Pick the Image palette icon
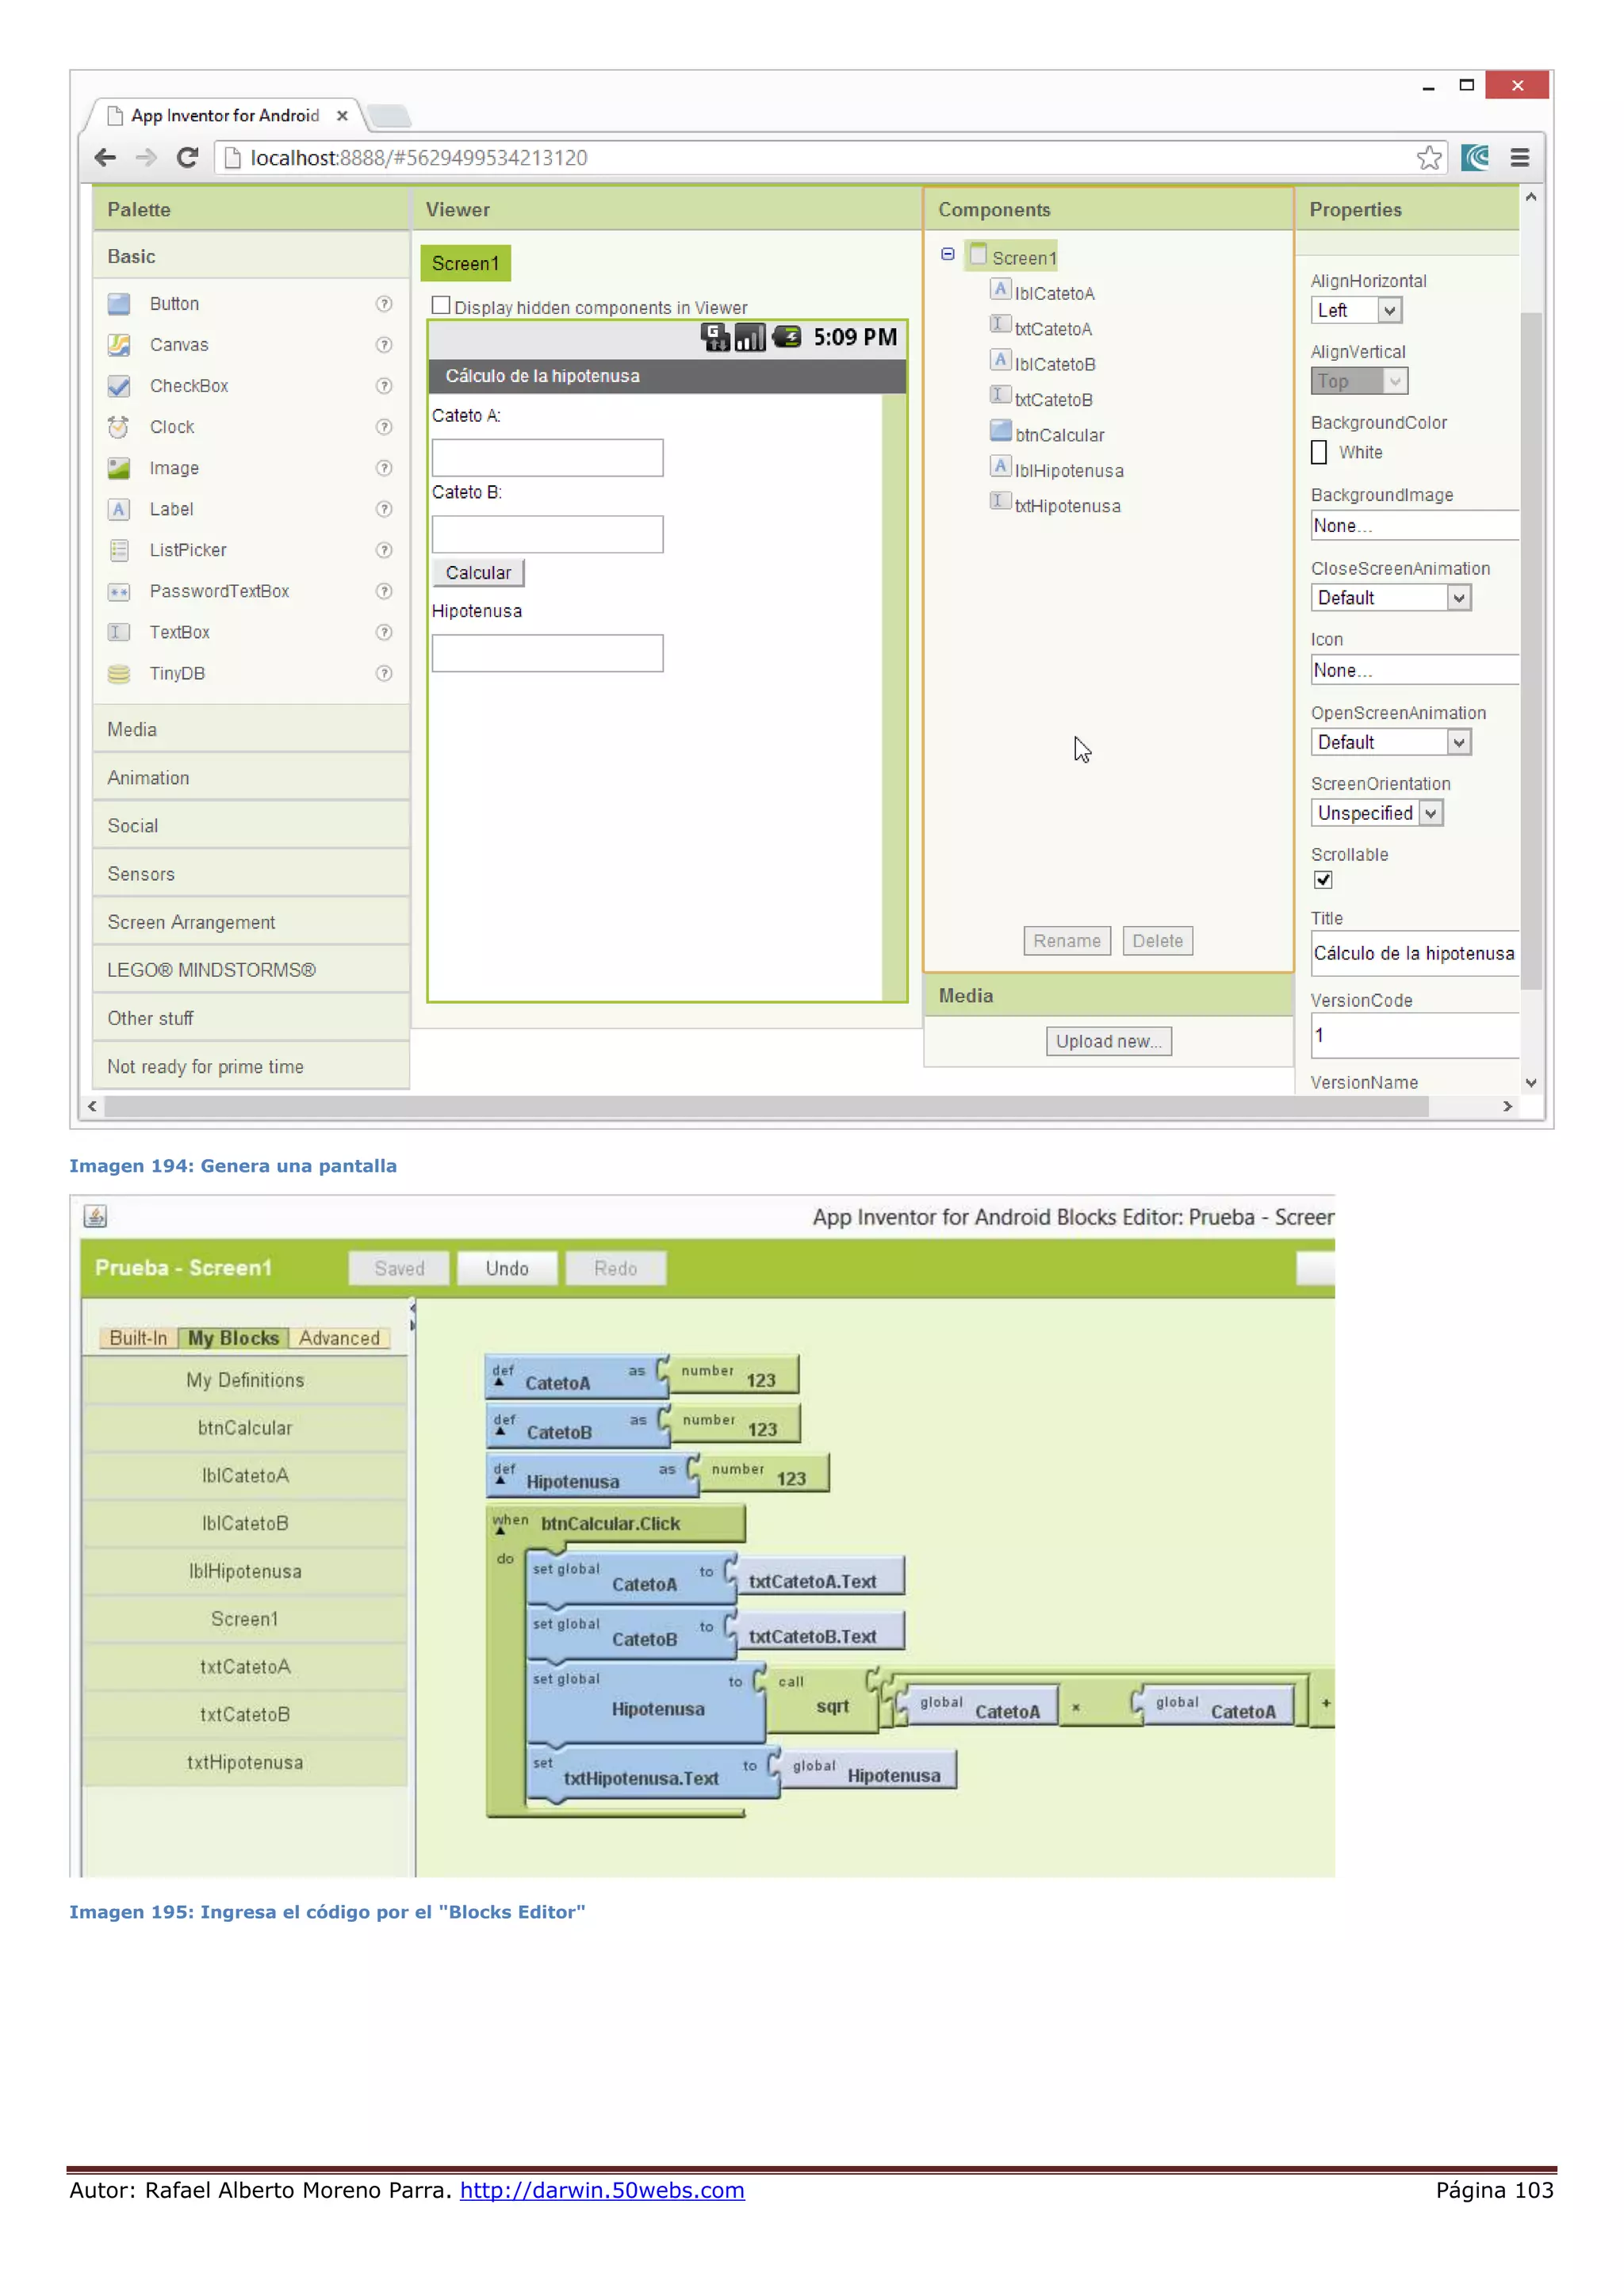The image size is (1624, 2296). pyautogui.click(x=119, y=468)
